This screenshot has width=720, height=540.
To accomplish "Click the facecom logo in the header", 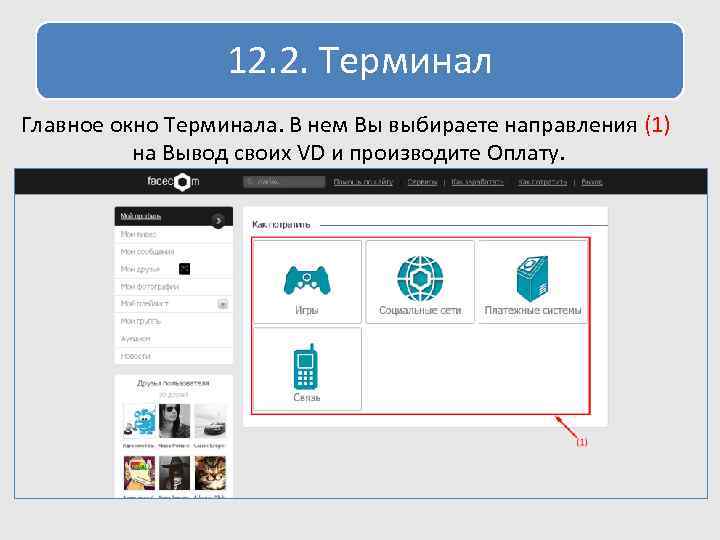I will coord(173,181).
